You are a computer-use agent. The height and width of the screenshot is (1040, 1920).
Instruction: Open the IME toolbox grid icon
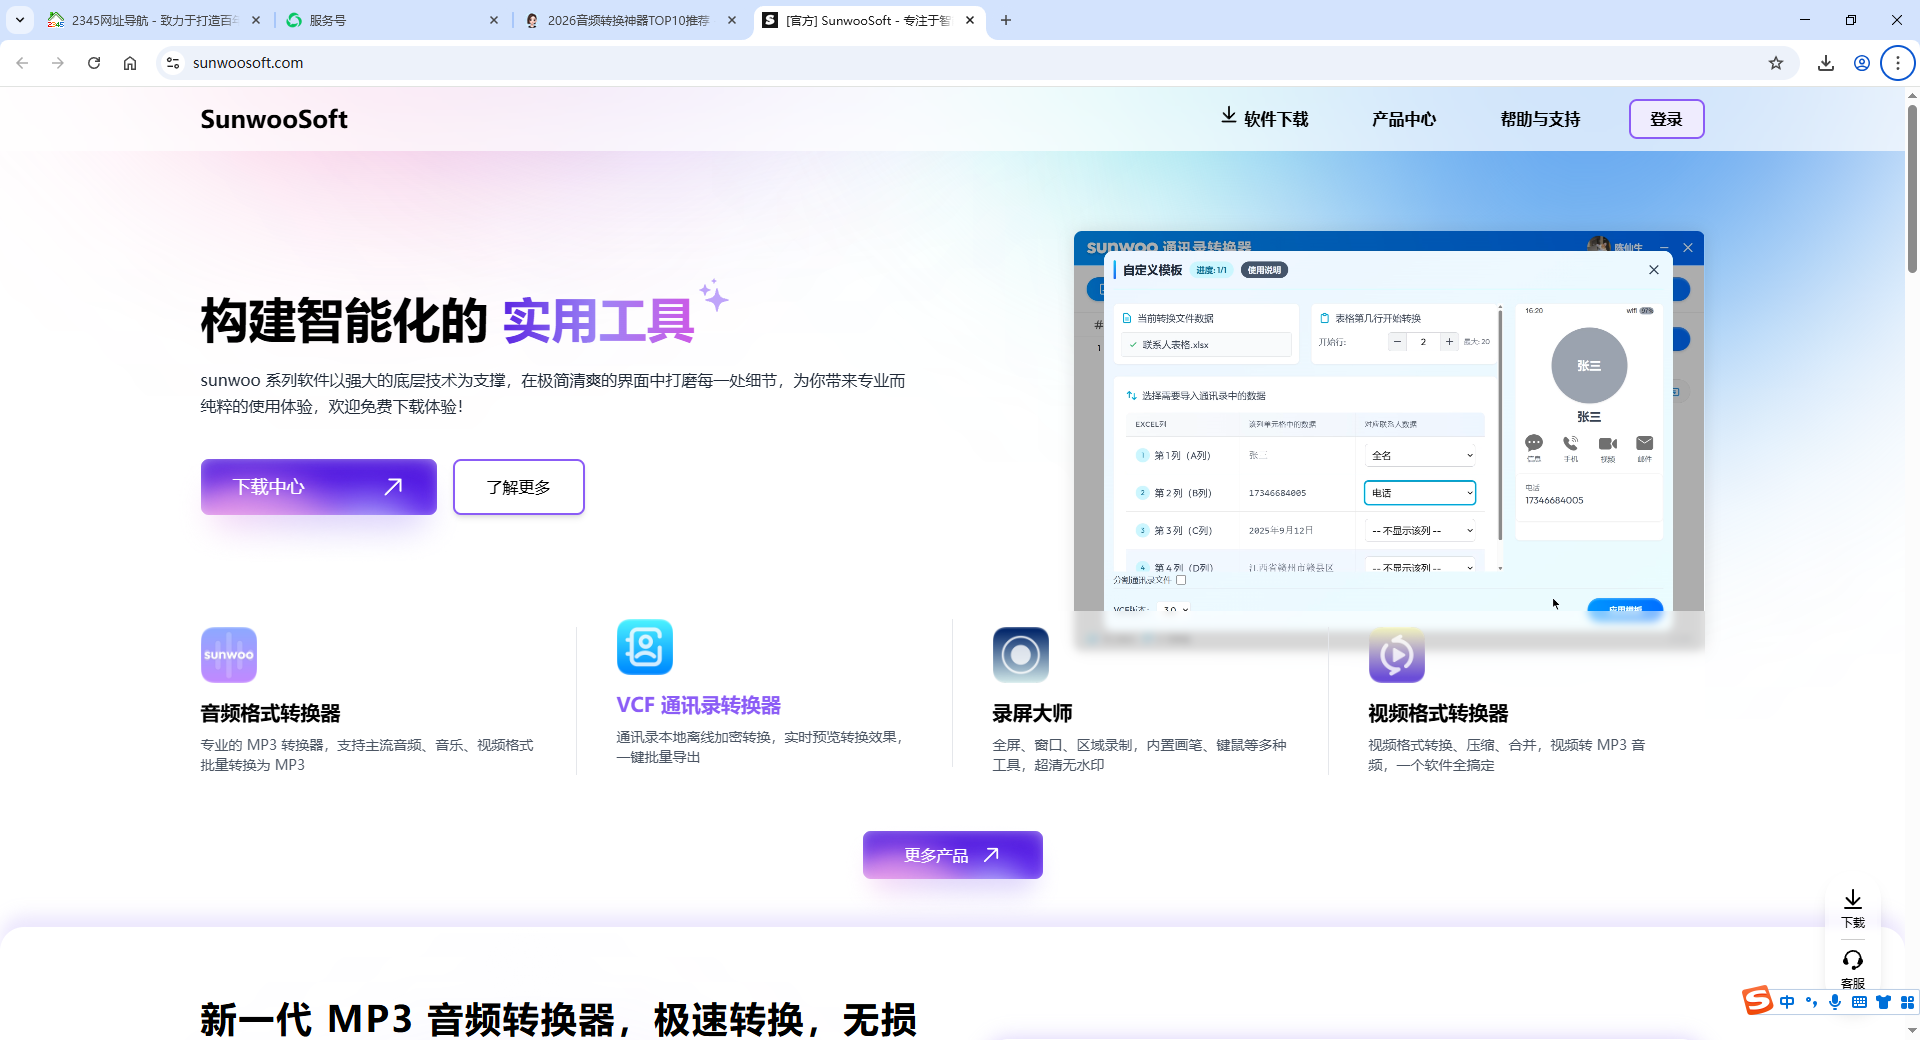click(1907, 1002)
